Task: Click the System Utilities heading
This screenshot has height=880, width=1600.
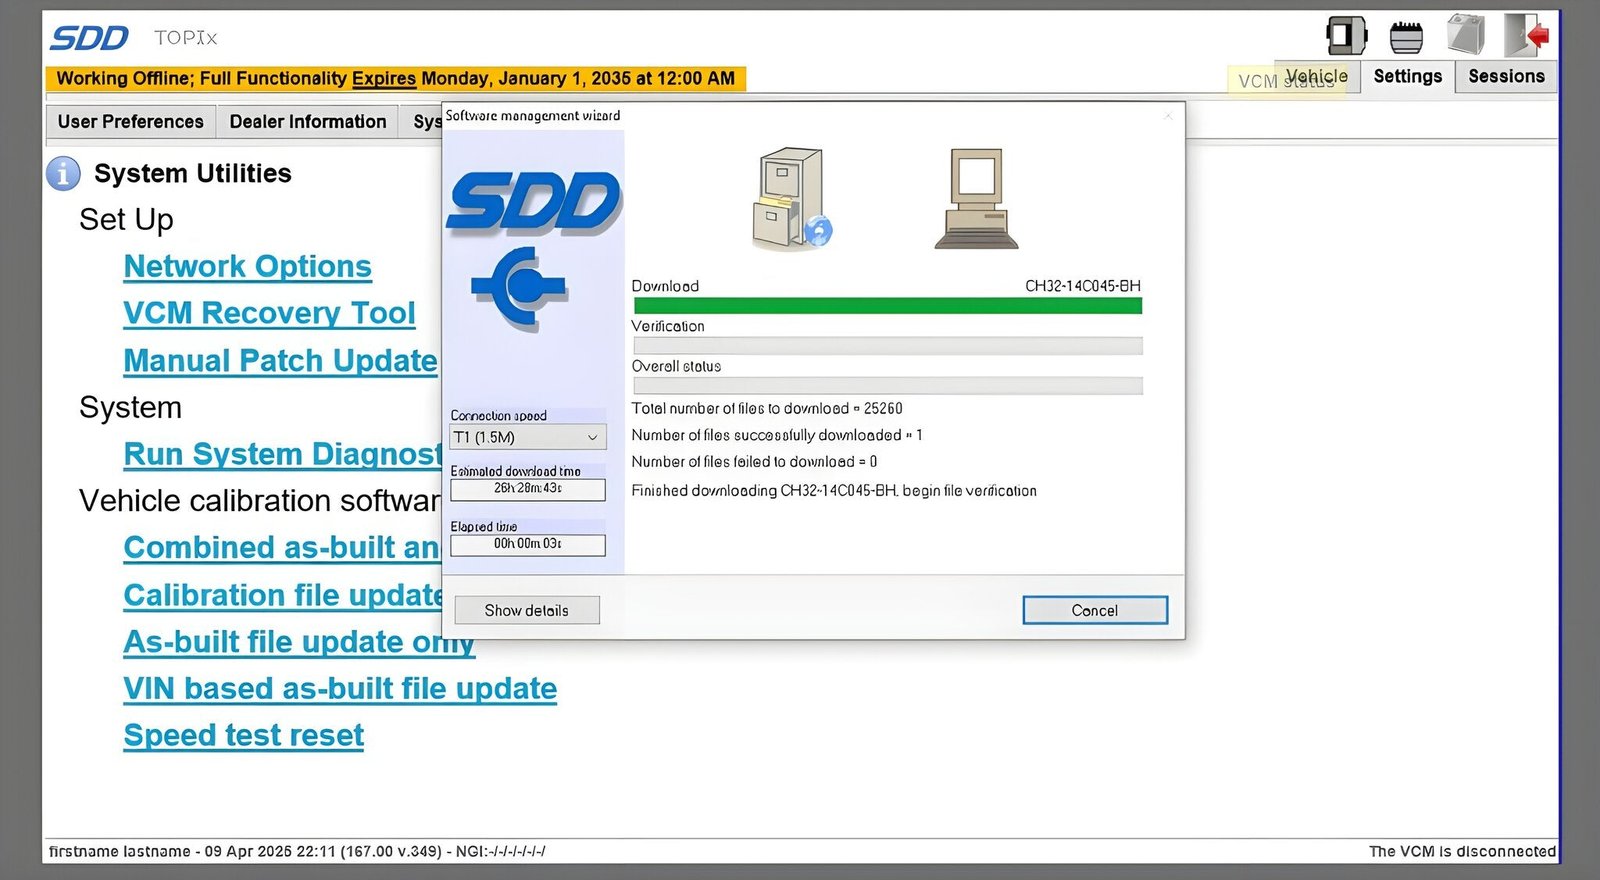Action: pos(193,173)
